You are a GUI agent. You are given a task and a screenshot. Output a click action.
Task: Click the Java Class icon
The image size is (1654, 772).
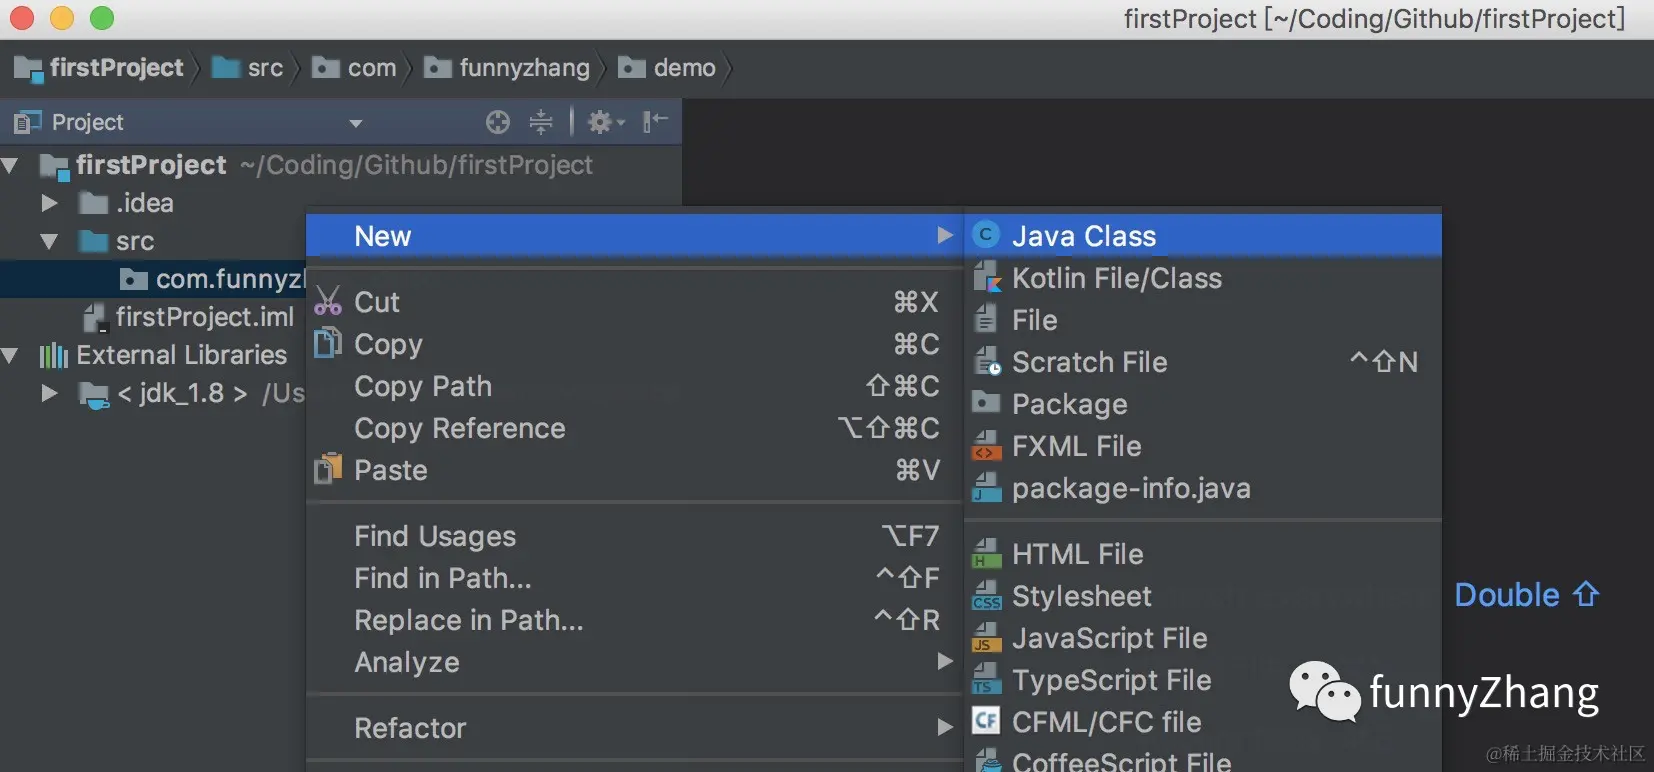[x=986, y=235]
